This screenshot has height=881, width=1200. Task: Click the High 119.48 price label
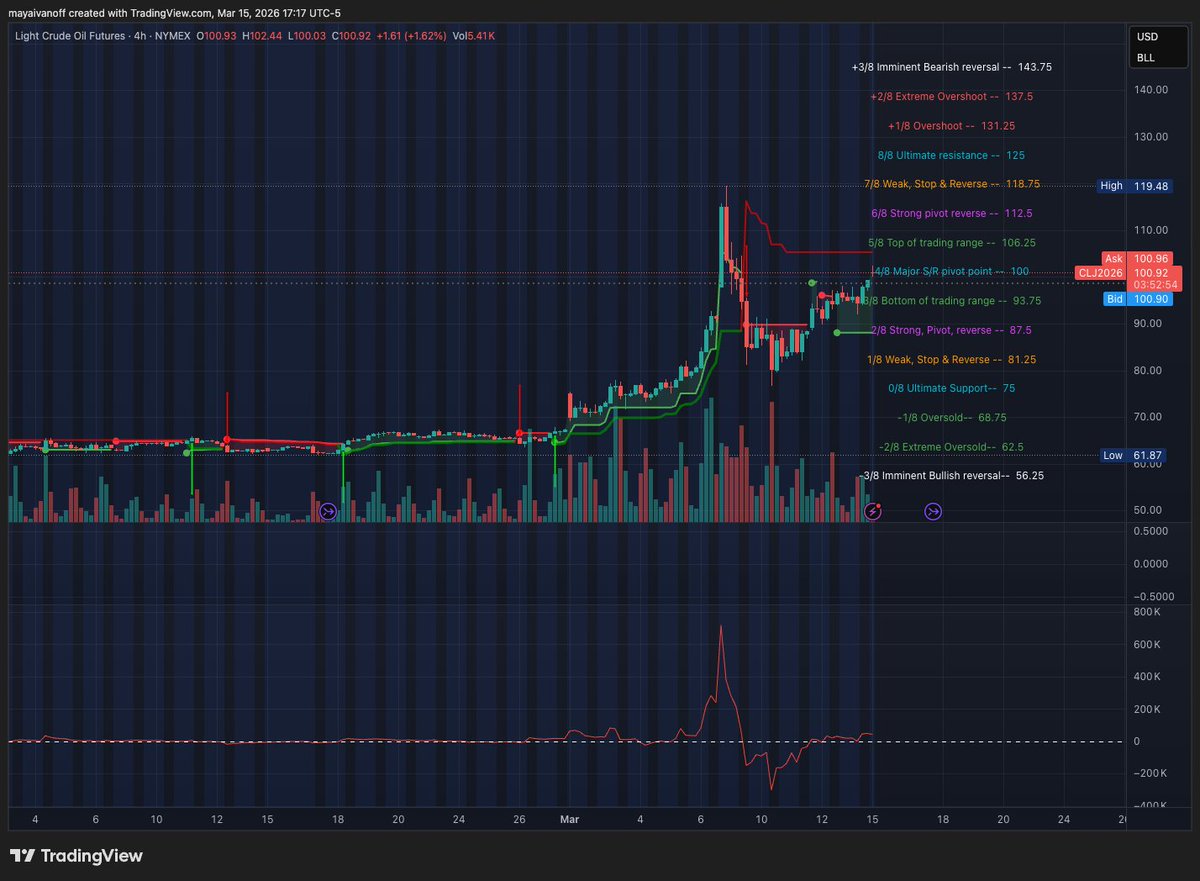click(x=1133, y=186)
